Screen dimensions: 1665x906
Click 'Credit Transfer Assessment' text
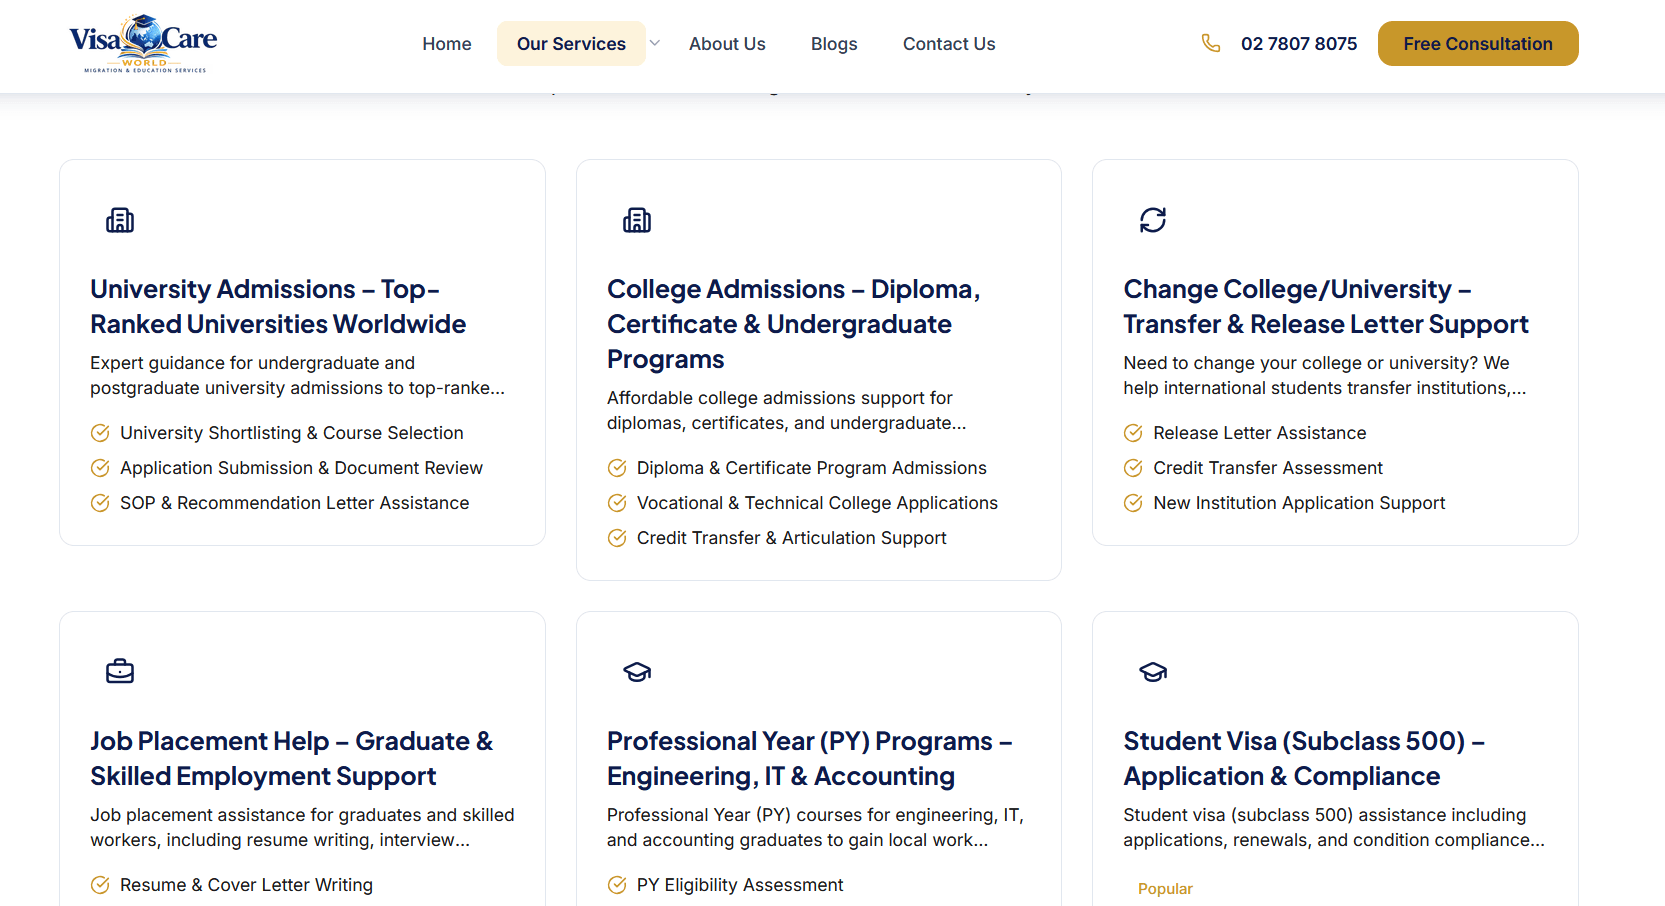[x=1268, y=468]
